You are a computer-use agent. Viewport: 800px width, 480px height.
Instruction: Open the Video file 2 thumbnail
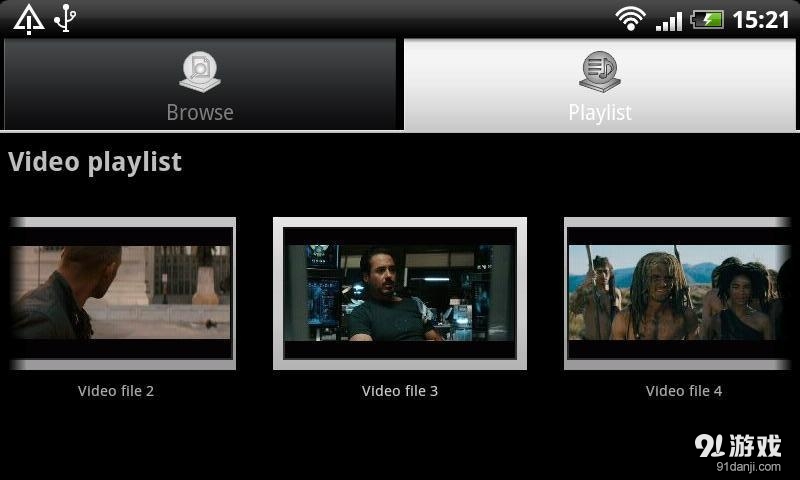(x=122, y=293)
